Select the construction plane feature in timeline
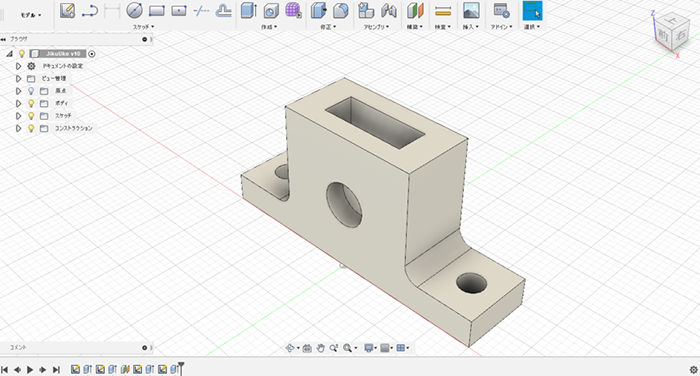Image resolution: width=700 pixels, height=376 pixels. point(125,369)
